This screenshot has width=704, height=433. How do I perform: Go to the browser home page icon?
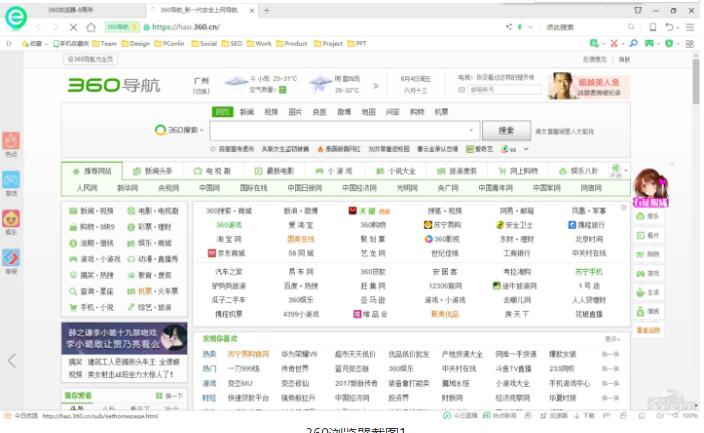(x=91, y=27)
